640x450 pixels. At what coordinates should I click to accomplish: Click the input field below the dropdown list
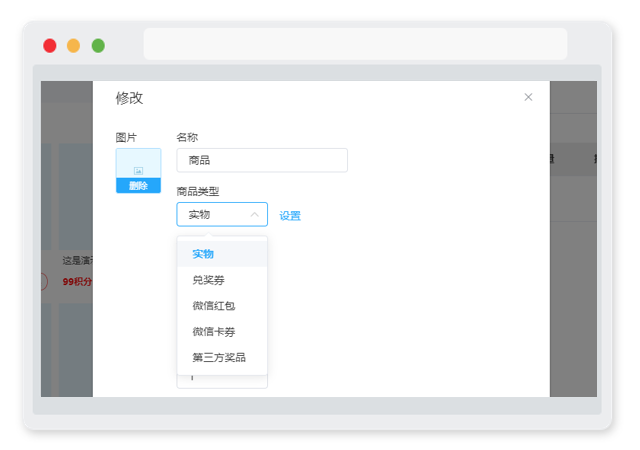pyautogui.click(x=222, y=381)
